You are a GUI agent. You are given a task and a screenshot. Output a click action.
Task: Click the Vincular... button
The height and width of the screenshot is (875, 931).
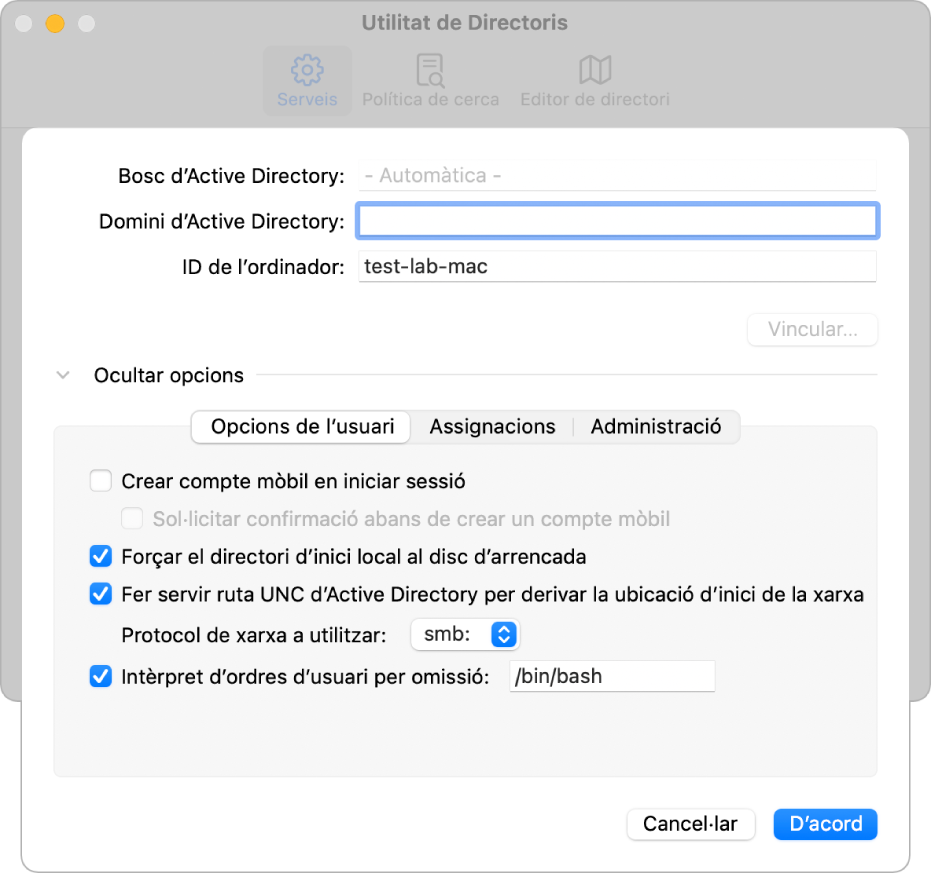(x=812, y=329)
